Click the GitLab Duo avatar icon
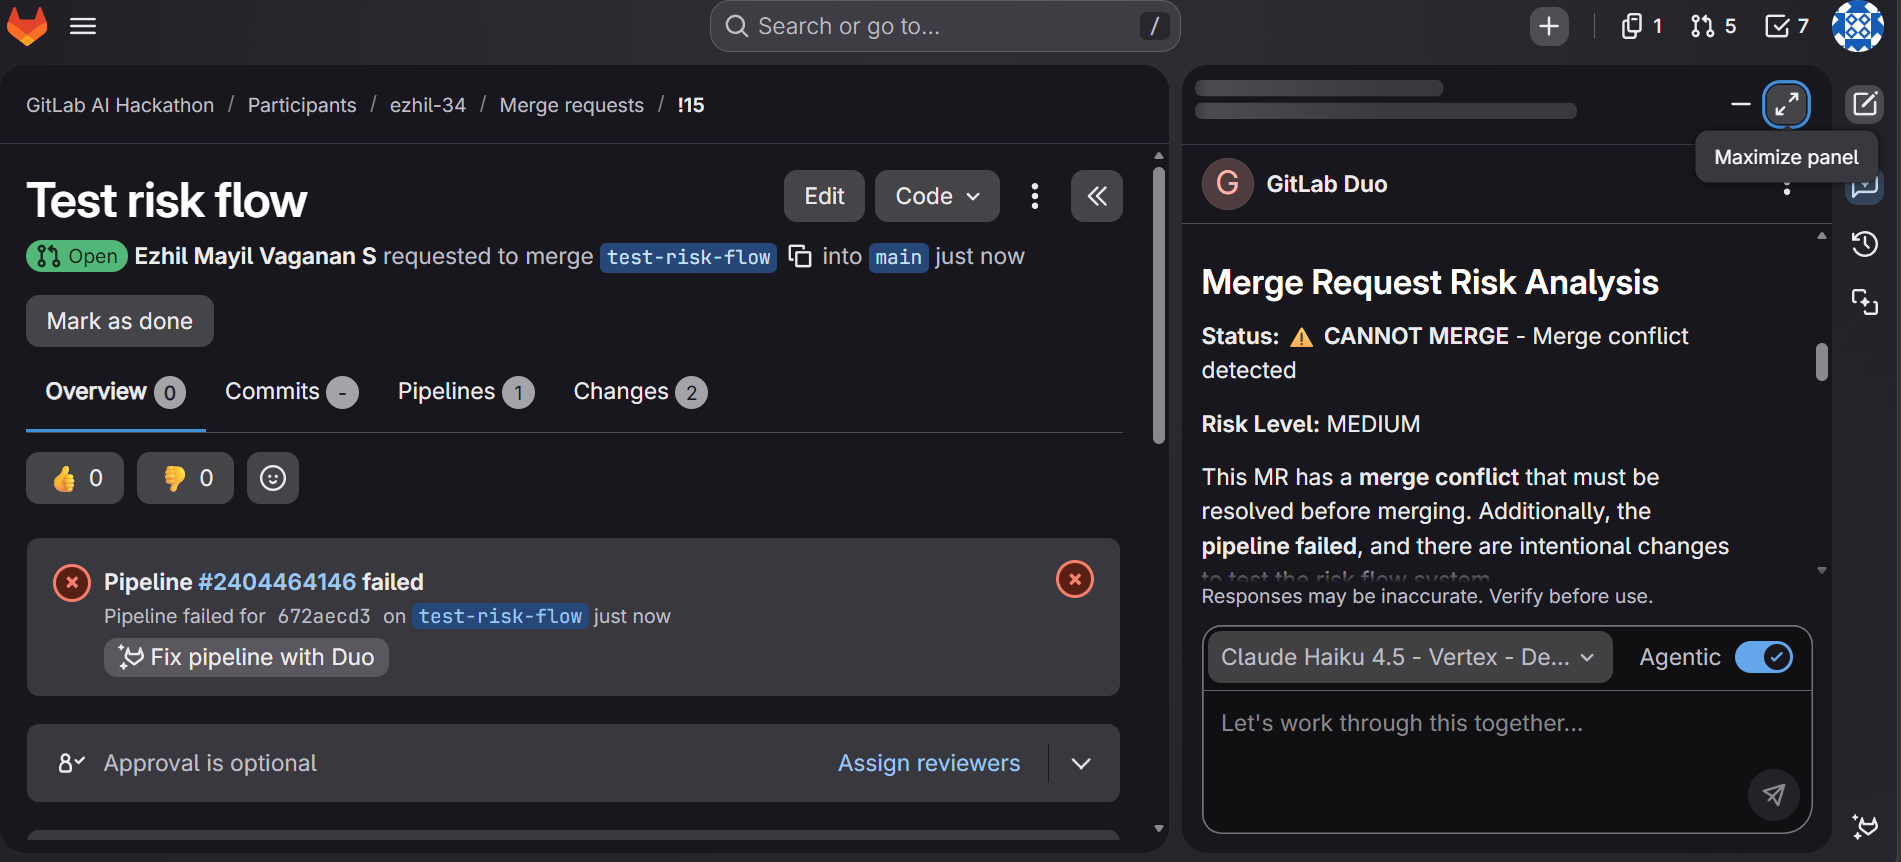The width and height of the screenshot is (1901, 862). 1228,184
